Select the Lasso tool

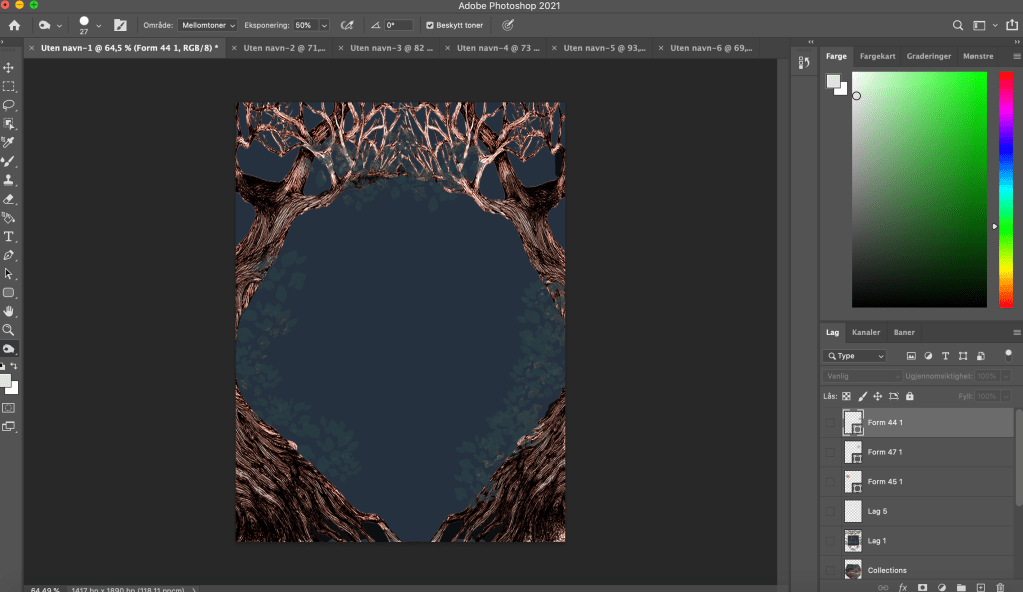pos(9,105)
